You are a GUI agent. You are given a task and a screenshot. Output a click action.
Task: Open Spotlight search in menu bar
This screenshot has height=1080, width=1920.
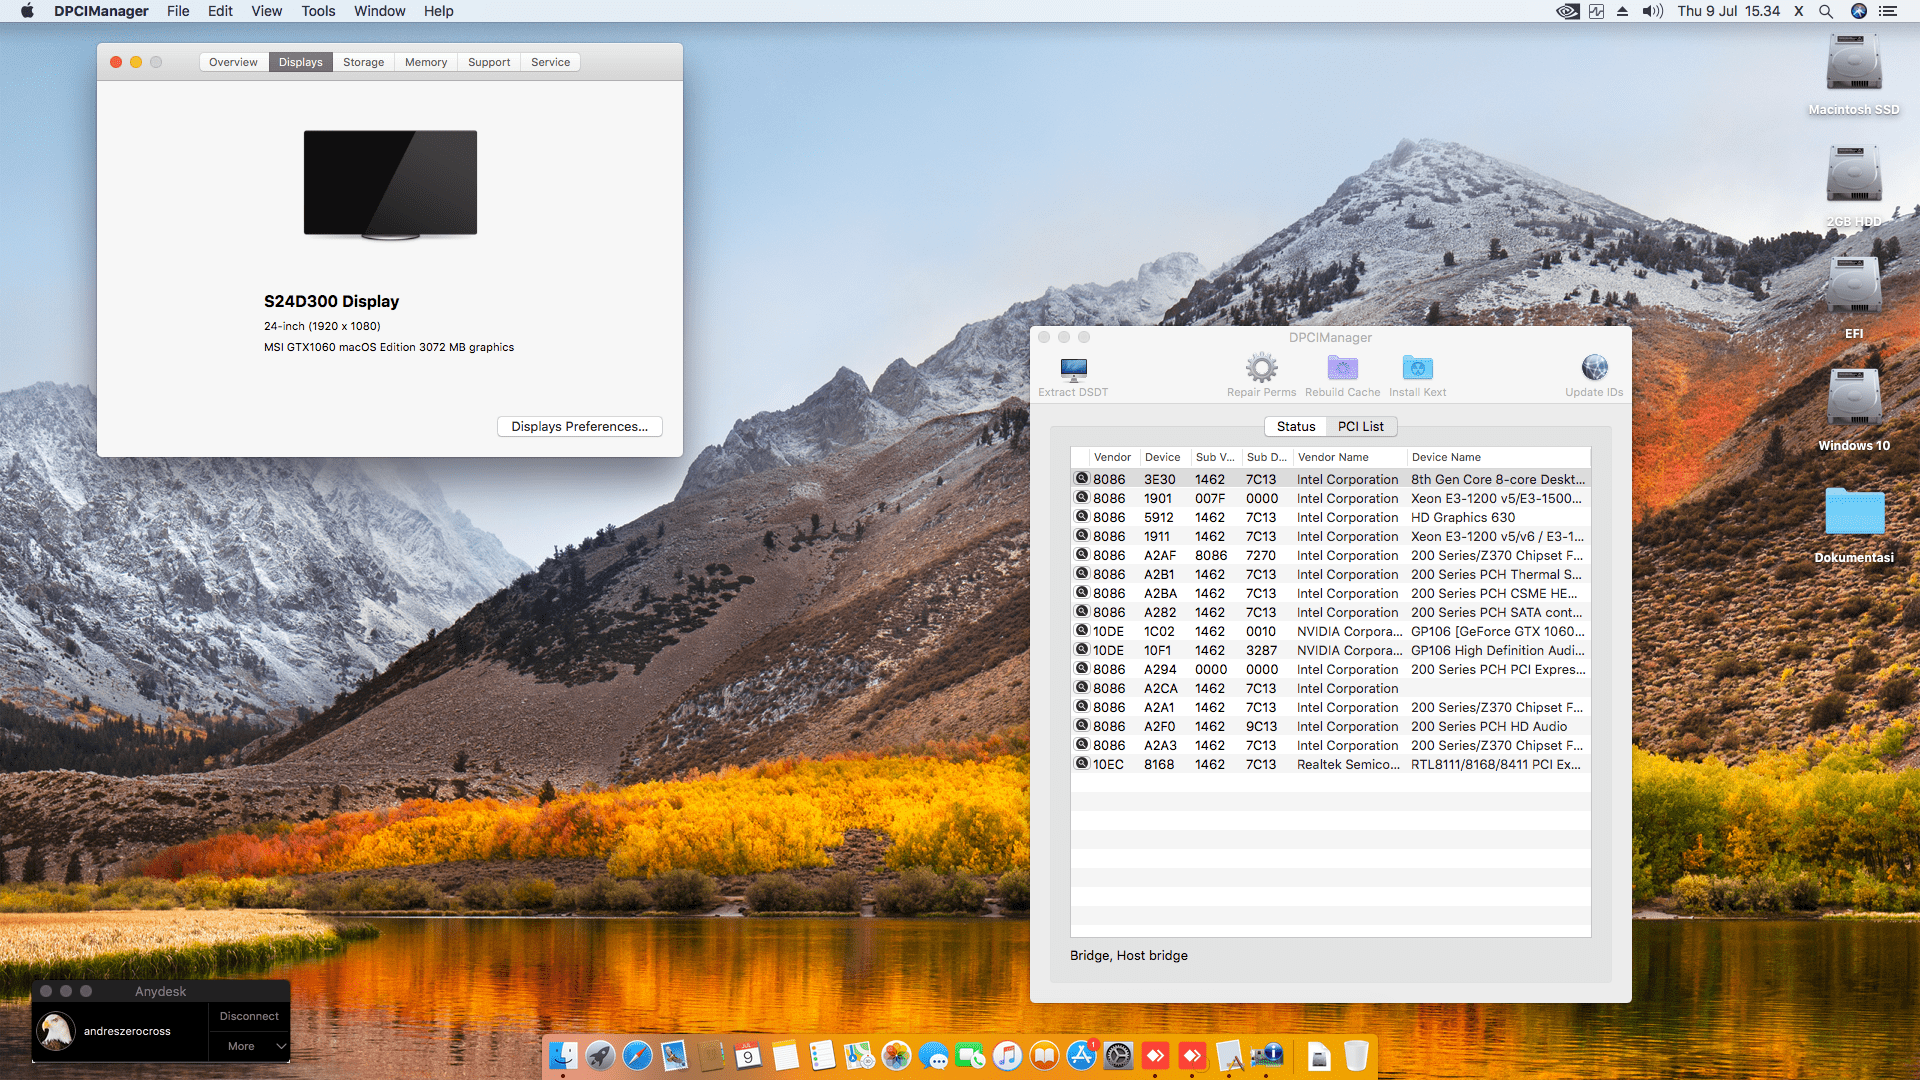pyautogui.click(x=1825, y=11)
